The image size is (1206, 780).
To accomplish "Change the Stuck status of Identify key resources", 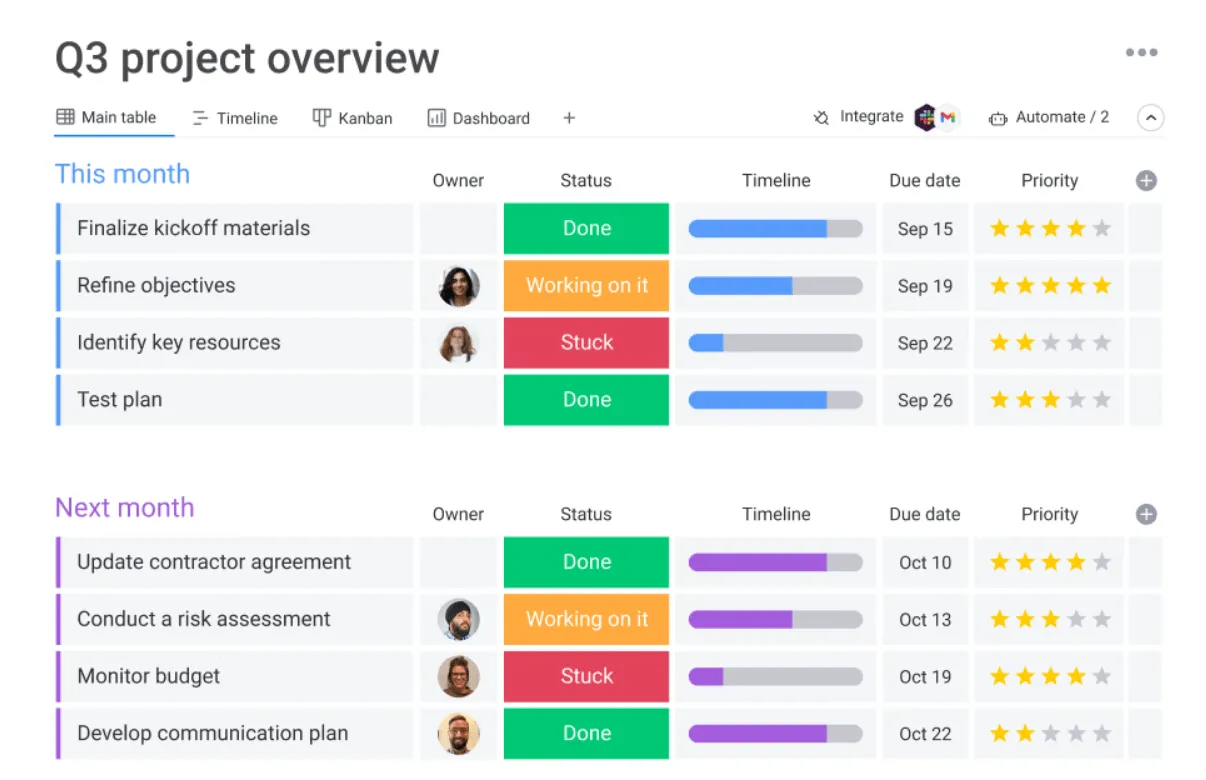I will pyautogui.click(x=586, y=343).
